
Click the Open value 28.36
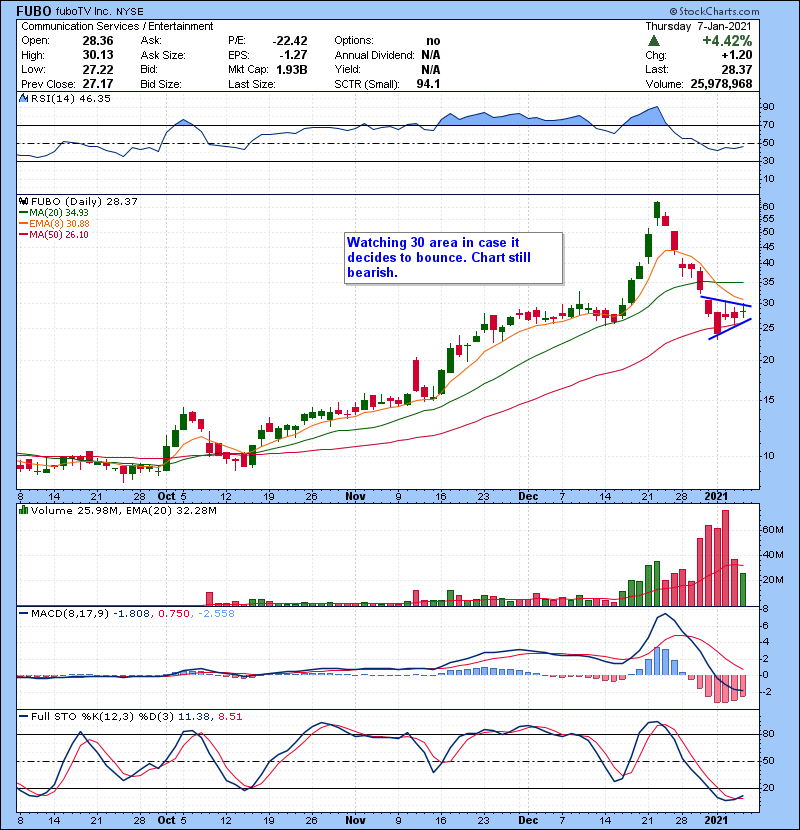click(x=98, y=41)
